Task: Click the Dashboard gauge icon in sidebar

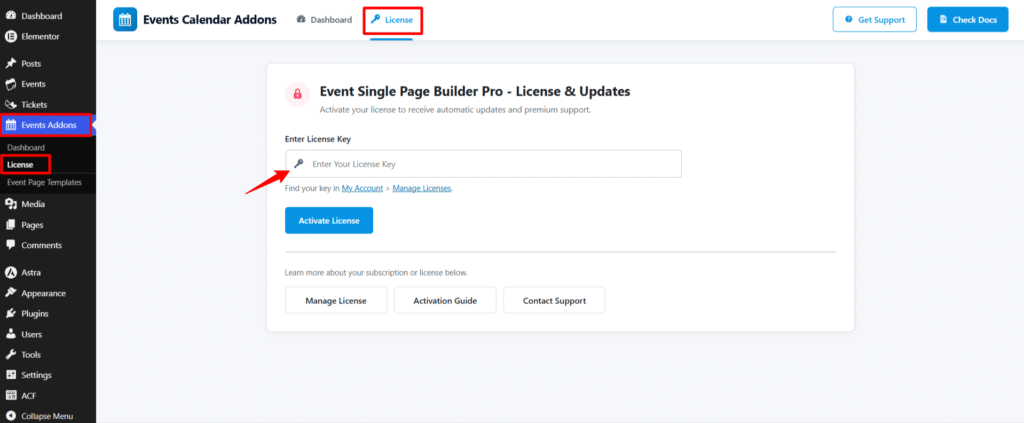Action: tap(10, 16)
